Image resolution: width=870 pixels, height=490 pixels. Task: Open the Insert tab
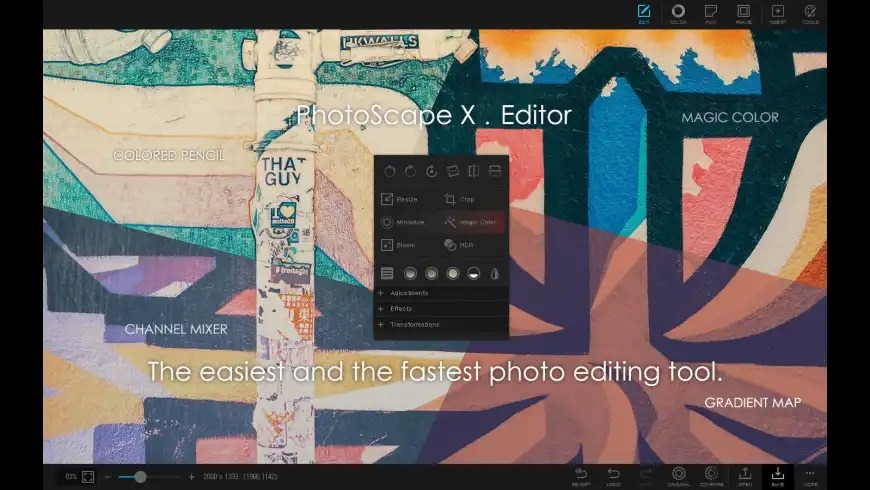click(x=778, y=14)
